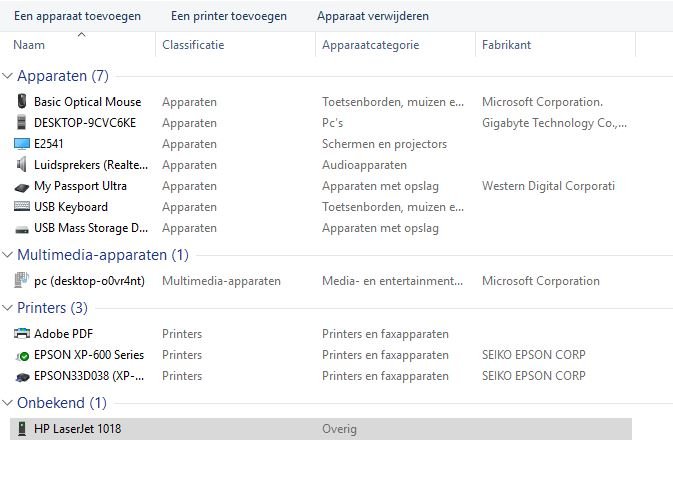The width and height of the screenshot is (673, 482).
Task: Sort by the Apparaatcategorie column header
Action: pos(370,45)
